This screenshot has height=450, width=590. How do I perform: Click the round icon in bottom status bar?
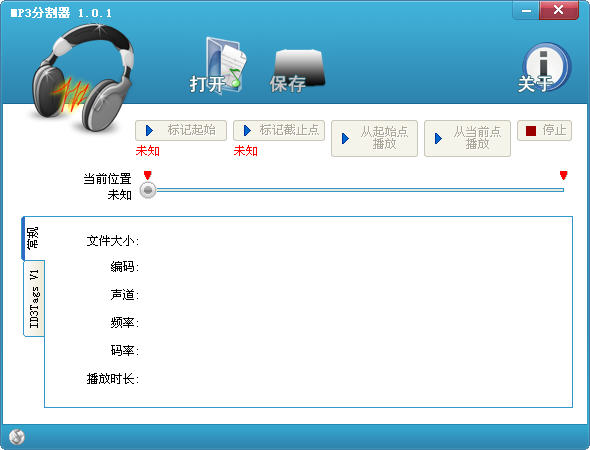point(17,437)
